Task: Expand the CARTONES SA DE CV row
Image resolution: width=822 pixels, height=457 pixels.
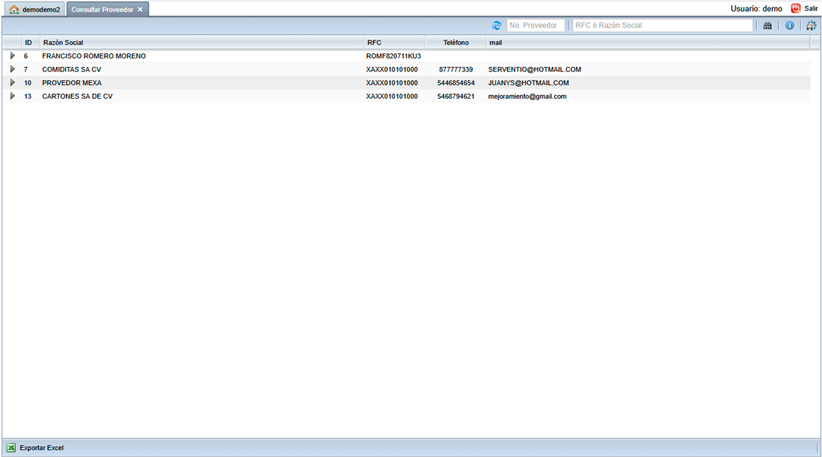Action: [x=13, y=96]
